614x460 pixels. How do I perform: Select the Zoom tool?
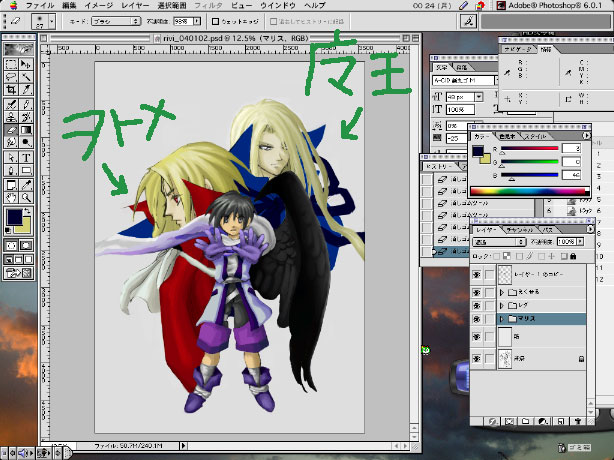pos(26,197)
